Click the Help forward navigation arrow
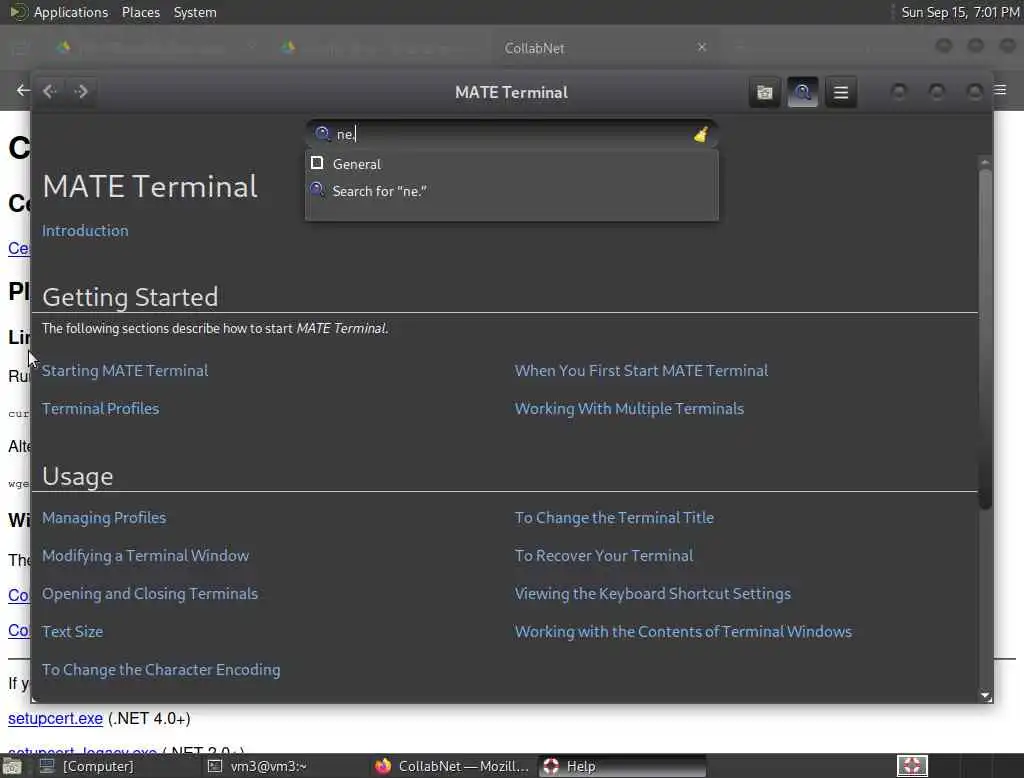This screenshot has height=778, width=1024. pos(81,91)
